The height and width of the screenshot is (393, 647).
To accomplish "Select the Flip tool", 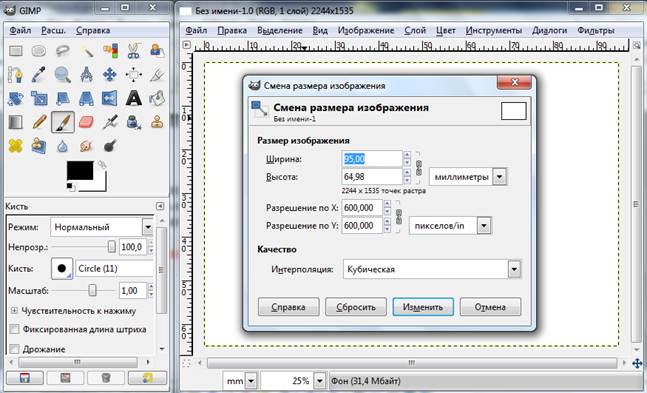I will pos(110,99).
